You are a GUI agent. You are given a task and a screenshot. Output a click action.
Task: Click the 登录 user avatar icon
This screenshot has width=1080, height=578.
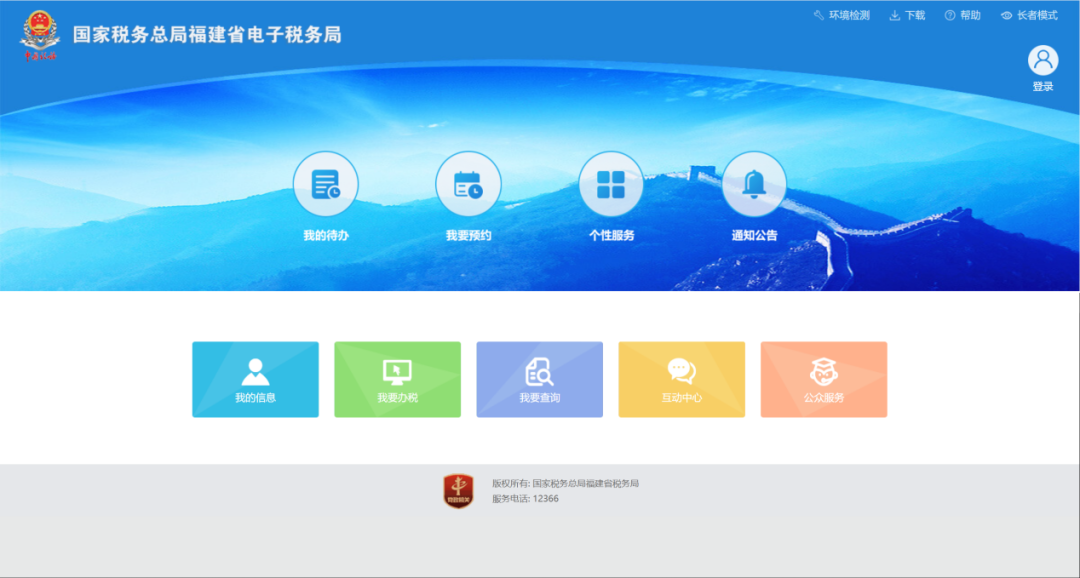coord(1043,60)
